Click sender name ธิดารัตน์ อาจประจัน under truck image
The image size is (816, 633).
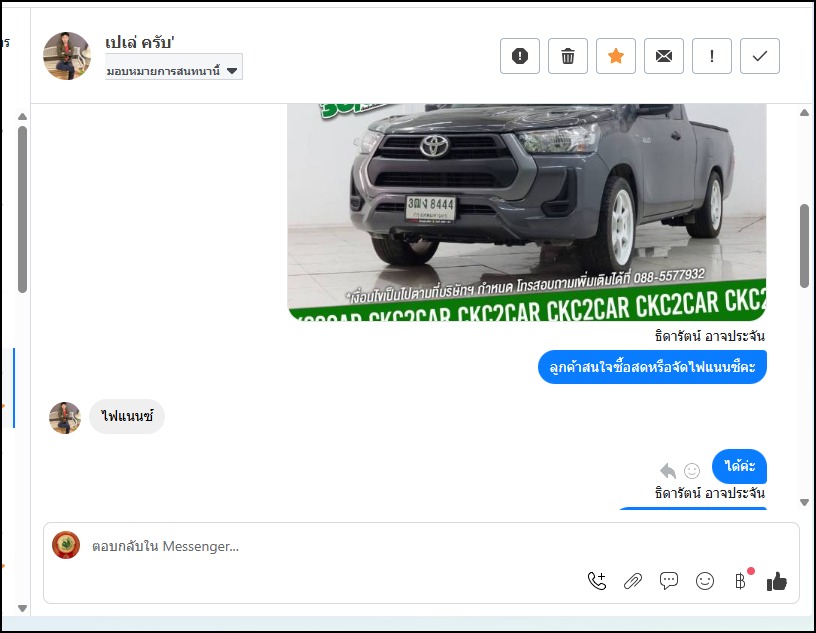pos(710,336)
